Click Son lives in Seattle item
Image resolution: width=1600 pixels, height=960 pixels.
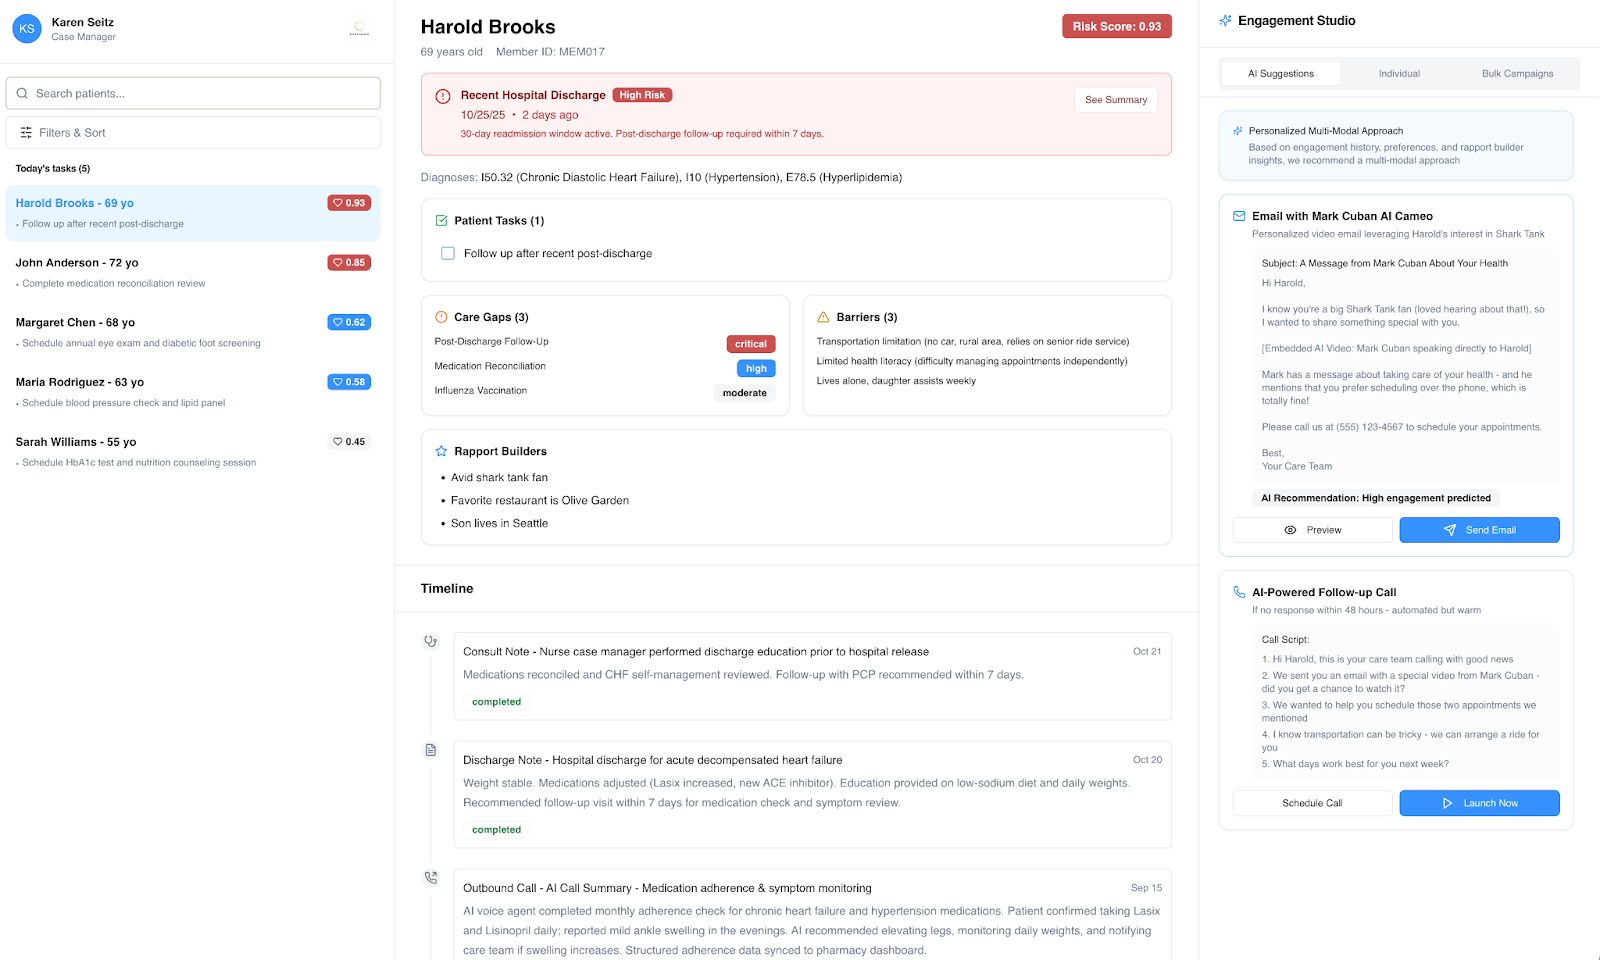pos(499,524)
